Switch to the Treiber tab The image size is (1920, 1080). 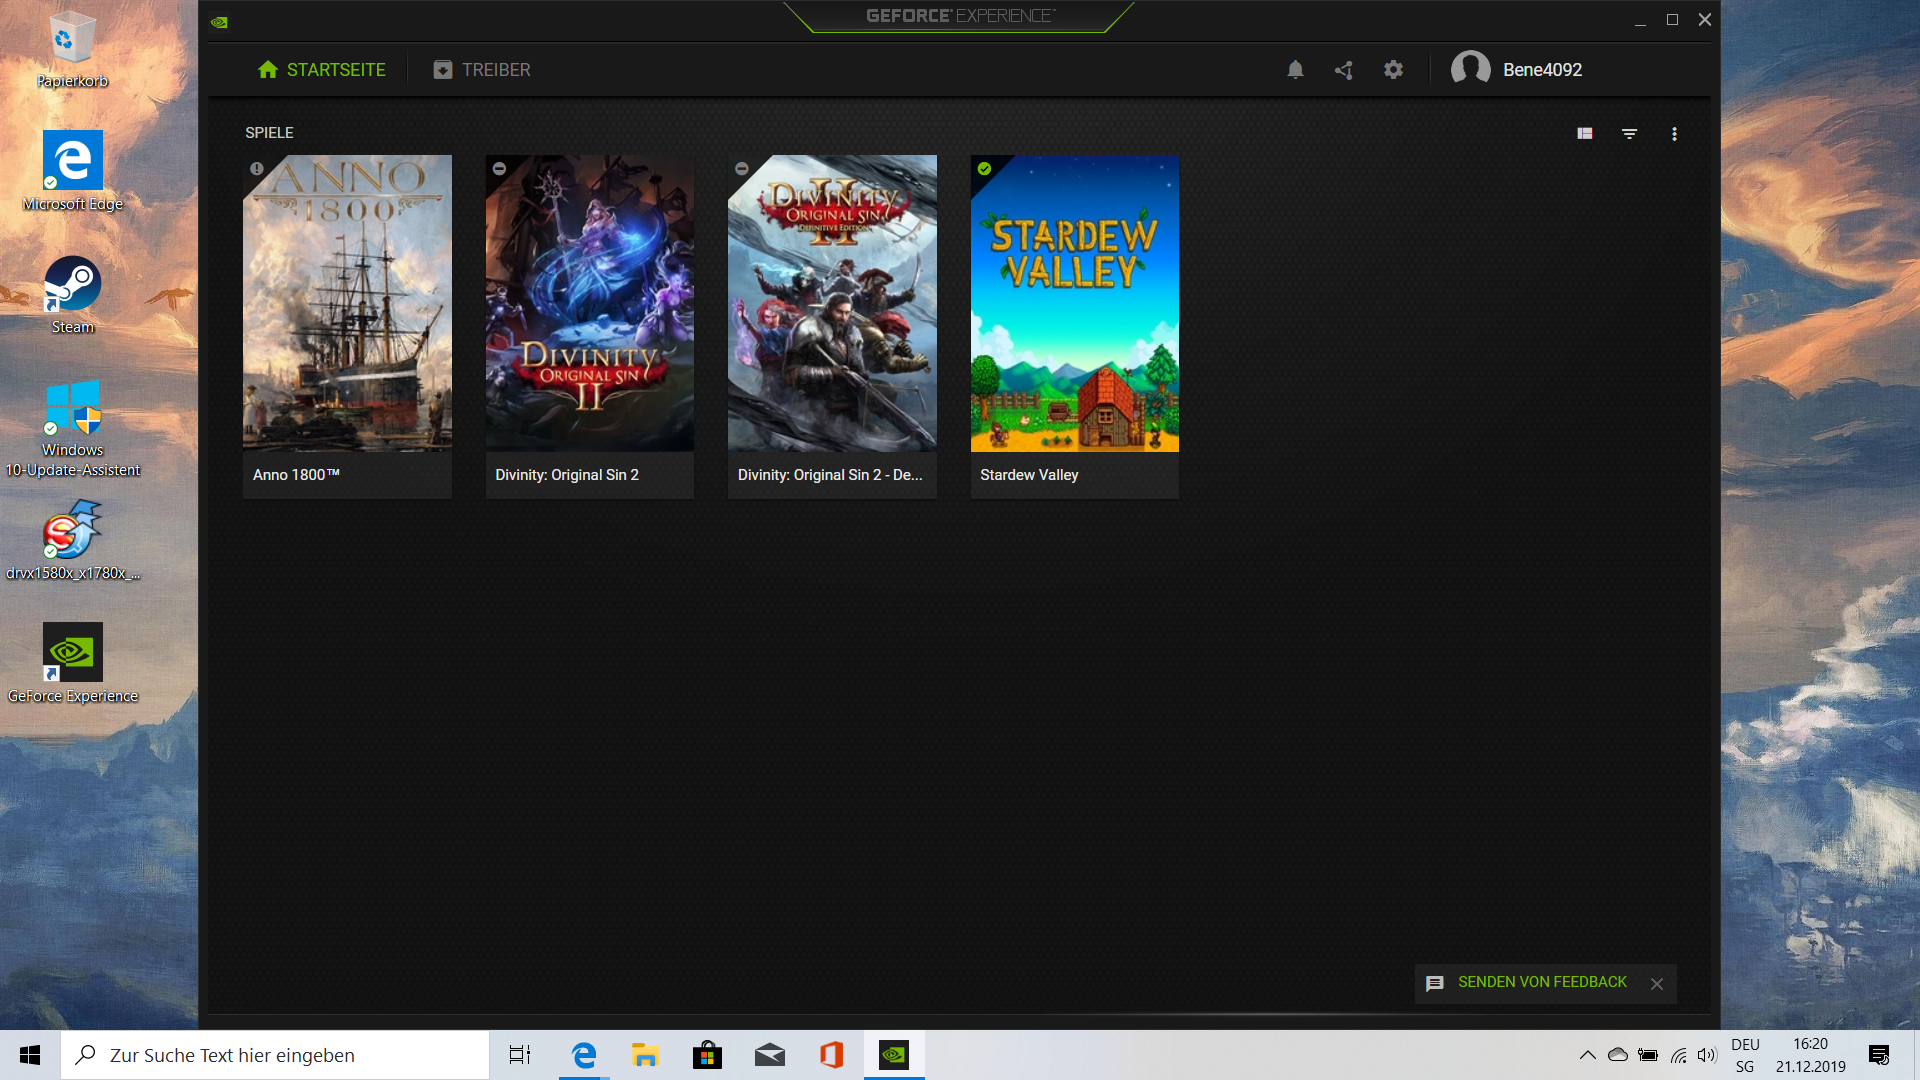tap(482, 70)
